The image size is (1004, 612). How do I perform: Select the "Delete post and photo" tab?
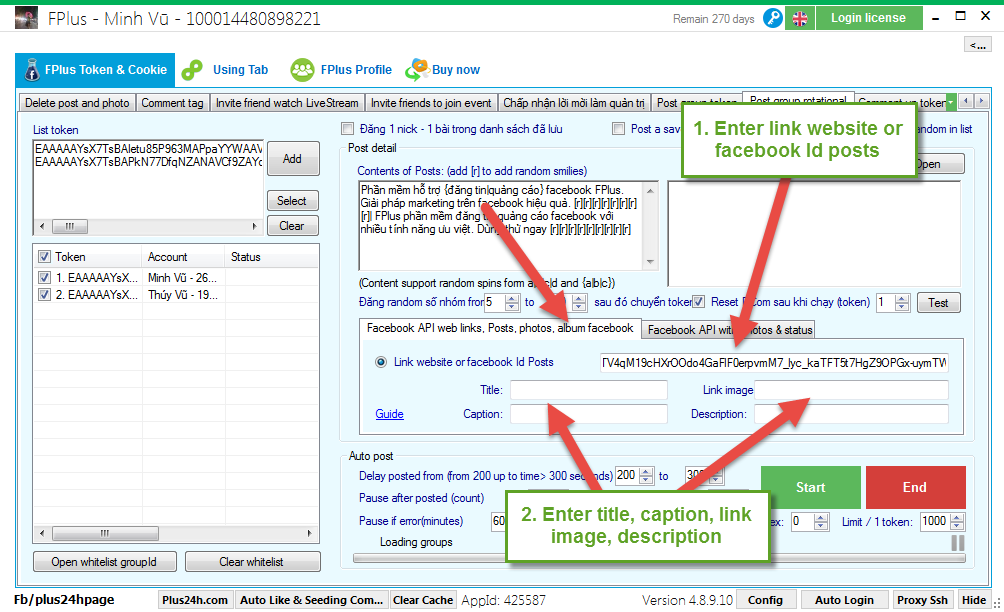coord(77,103)
